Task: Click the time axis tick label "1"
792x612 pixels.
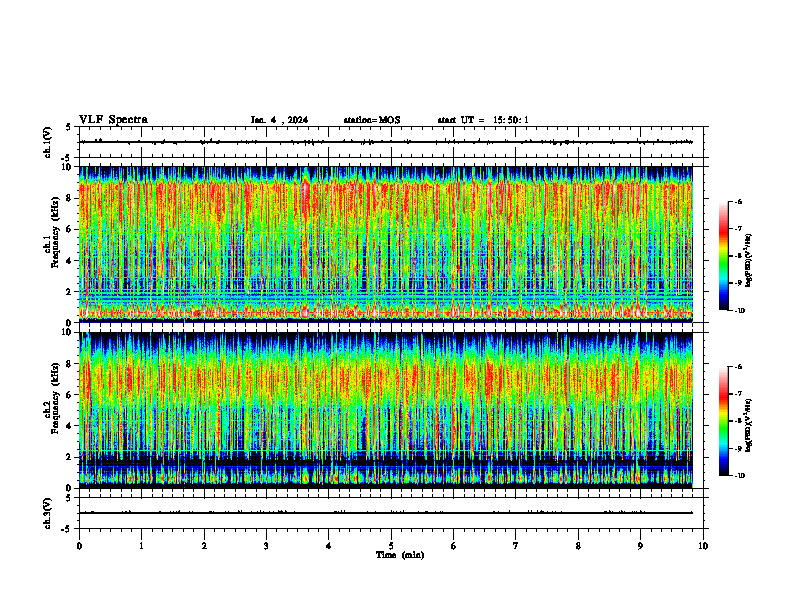Action: [x=141, y=546]
